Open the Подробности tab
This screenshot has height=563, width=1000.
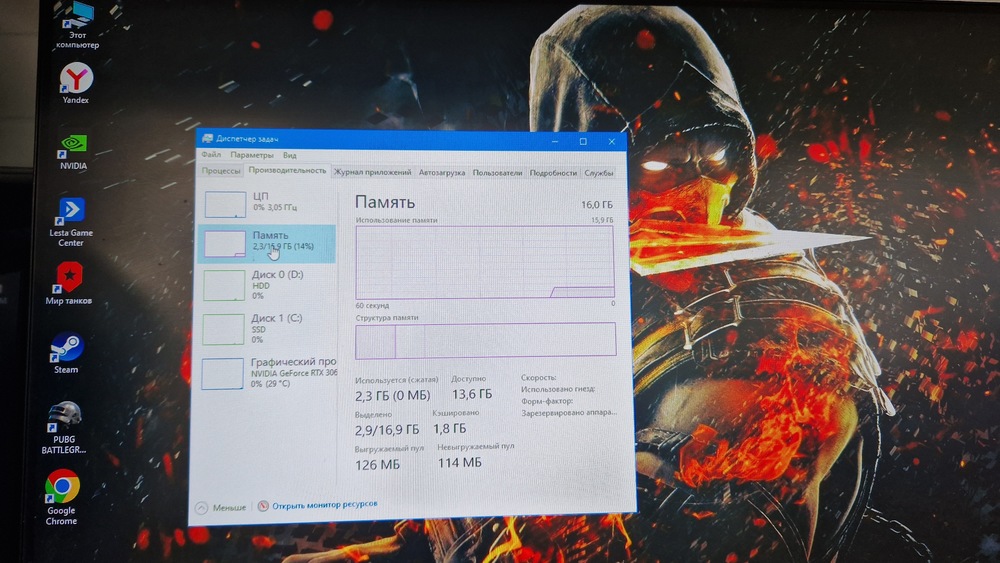point(553,172)
